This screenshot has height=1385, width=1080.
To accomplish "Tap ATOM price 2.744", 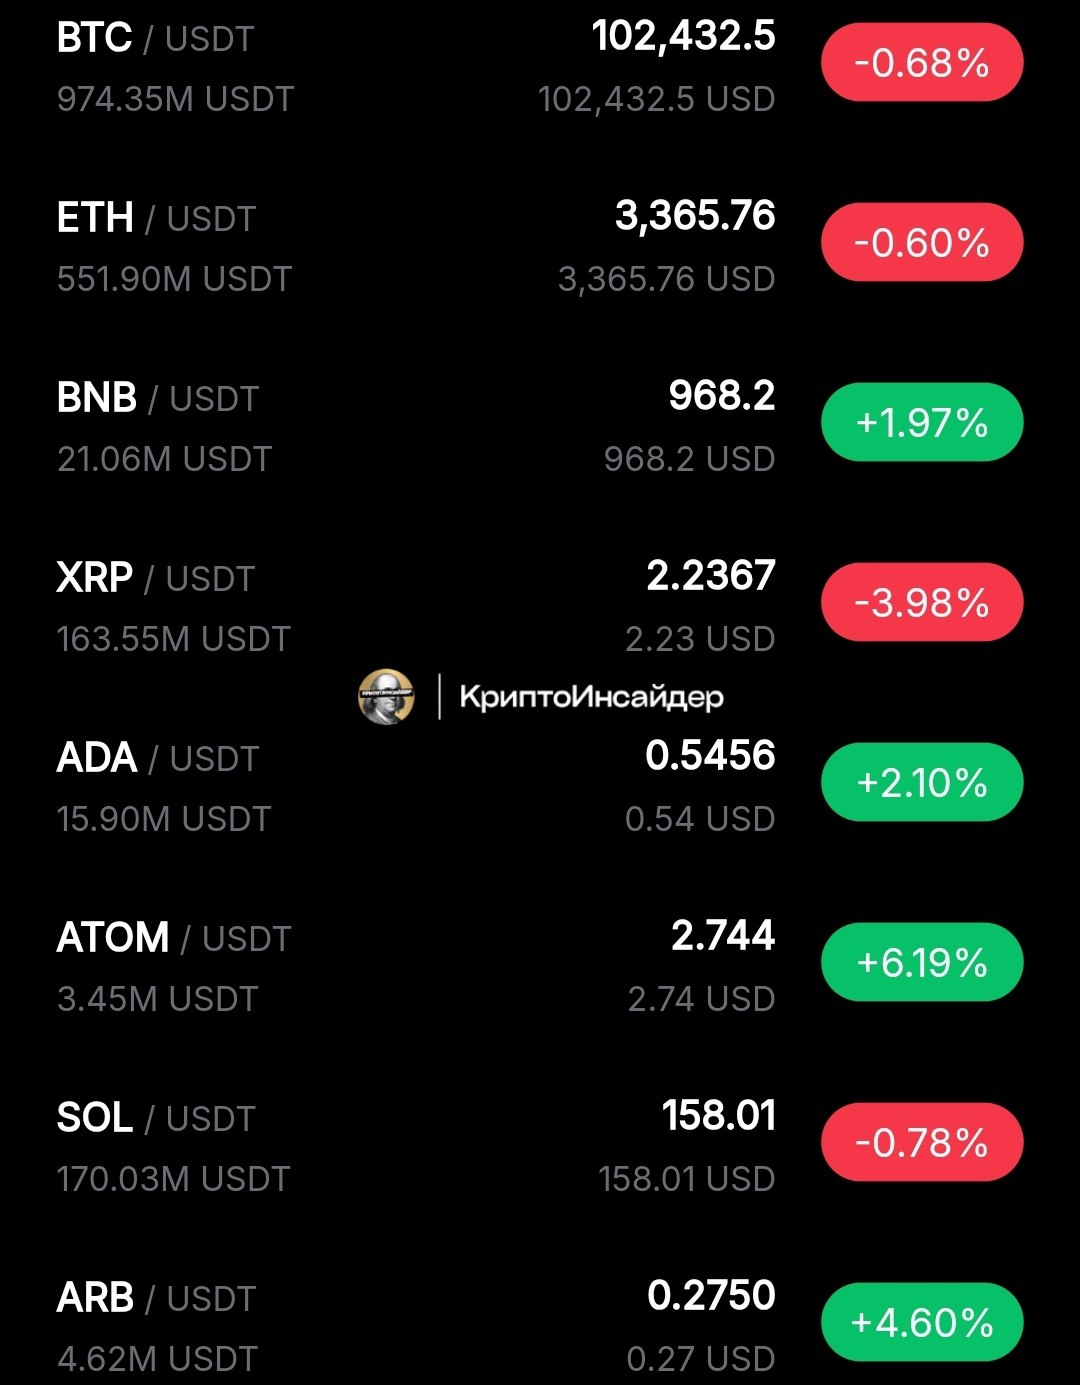I will [722, 936].
